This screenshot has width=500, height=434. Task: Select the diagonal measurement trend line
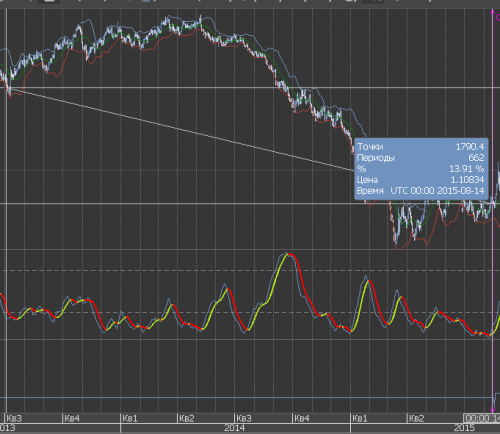tap(182, 129)
